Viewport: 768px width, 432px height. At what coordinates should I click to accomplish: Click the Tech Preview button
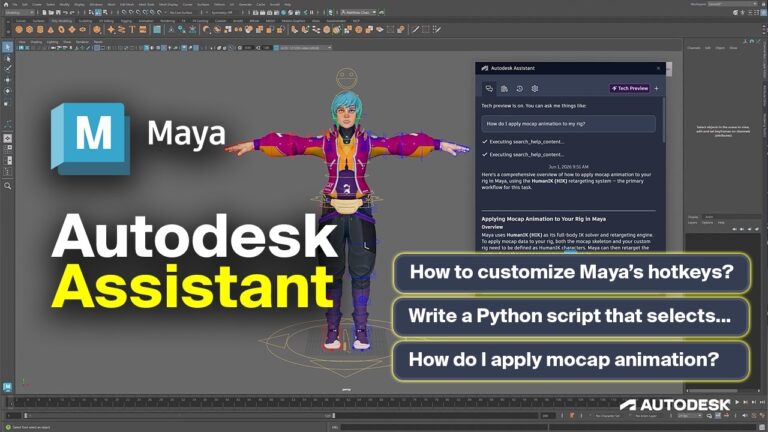pos(630,88)
